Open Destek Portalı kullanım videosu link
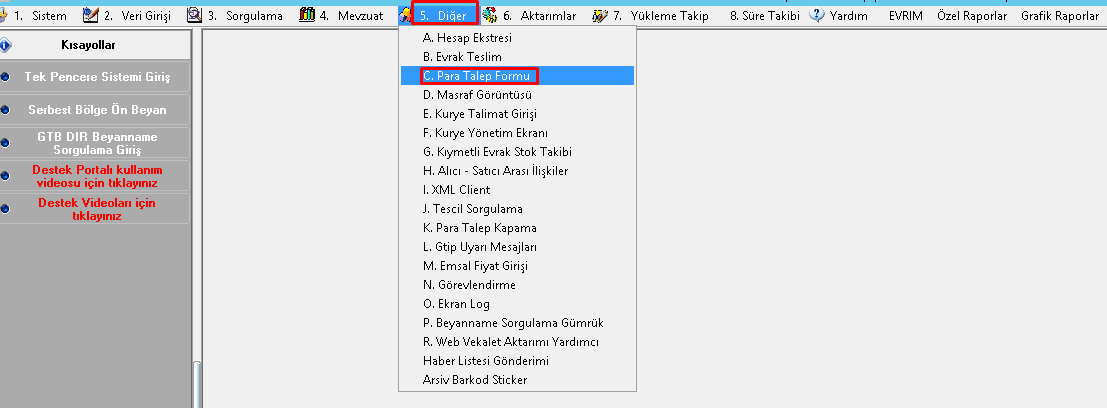 point(97,176)
